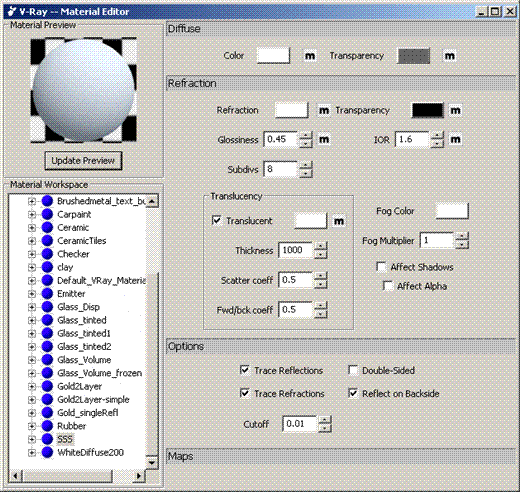Enable Double-Sided option
520x492 pixels.
[353, 370]
